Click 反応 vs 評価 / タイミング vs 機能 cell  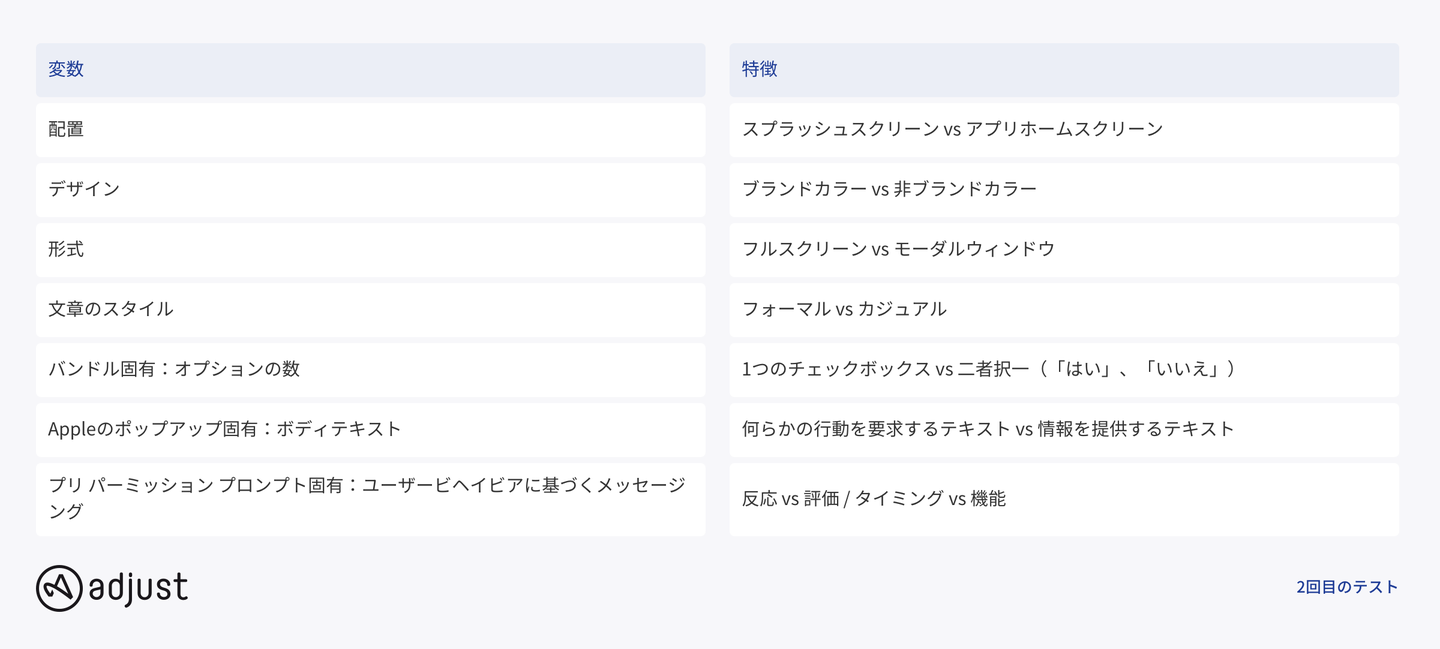coord(1063,498)
